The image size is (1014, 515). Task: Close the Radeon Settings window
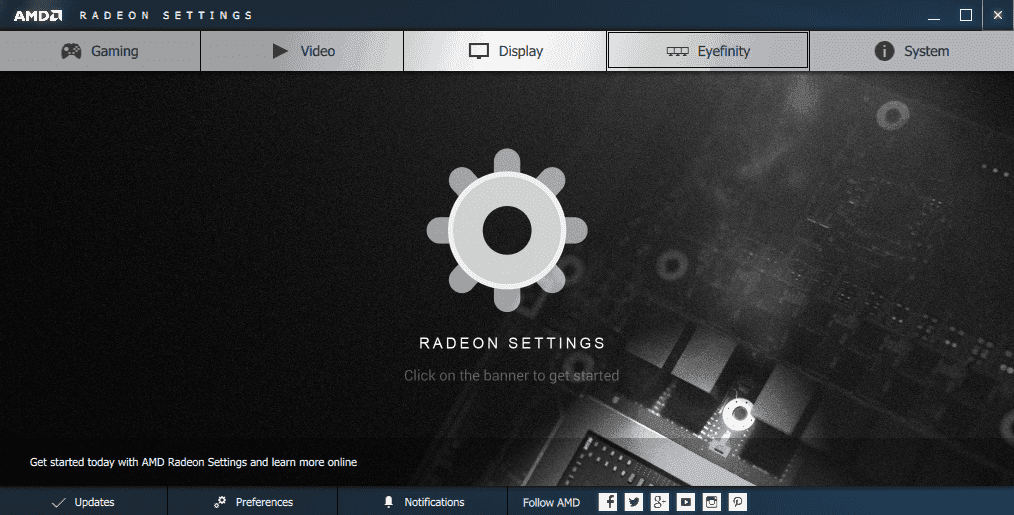pos(997,15)
